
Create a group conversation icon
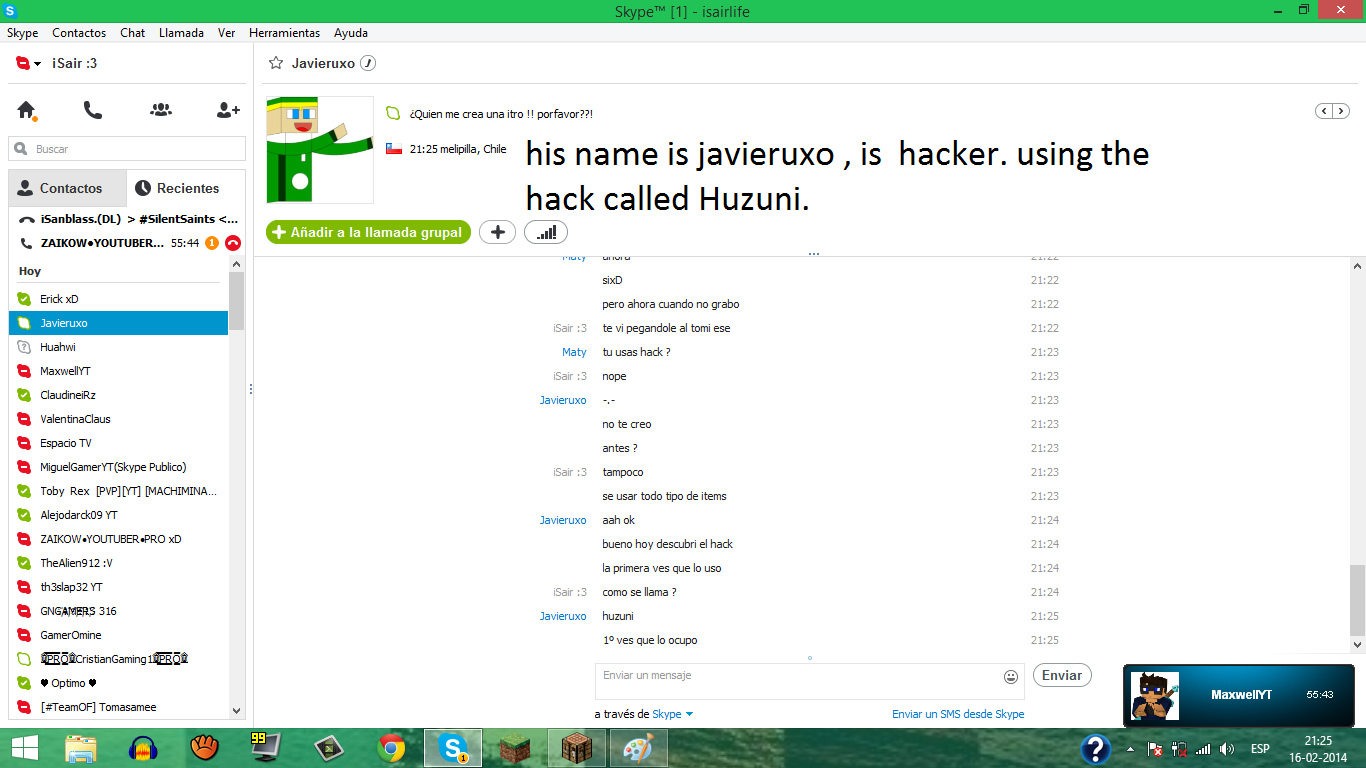(x=160, y=110)
